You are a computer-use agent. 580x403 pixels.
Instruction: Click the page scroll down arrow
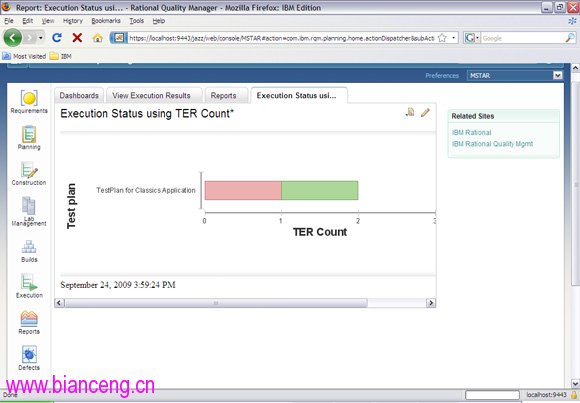[x=575, y=383]
